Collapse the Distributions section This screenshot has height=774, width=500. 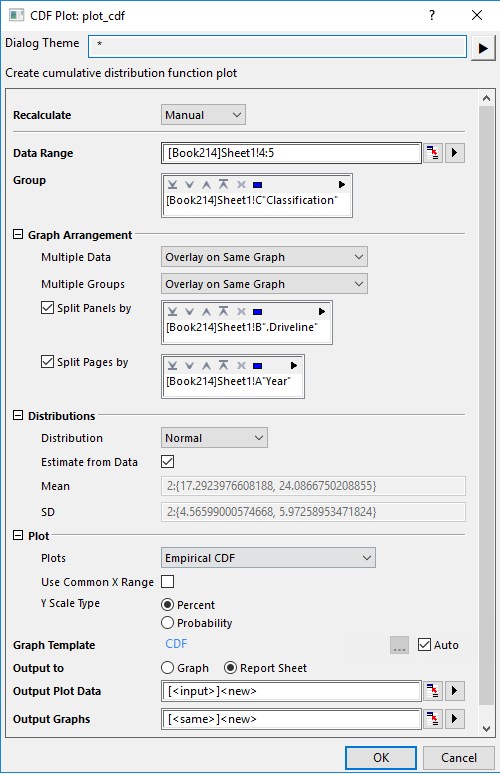coord(18,416)
